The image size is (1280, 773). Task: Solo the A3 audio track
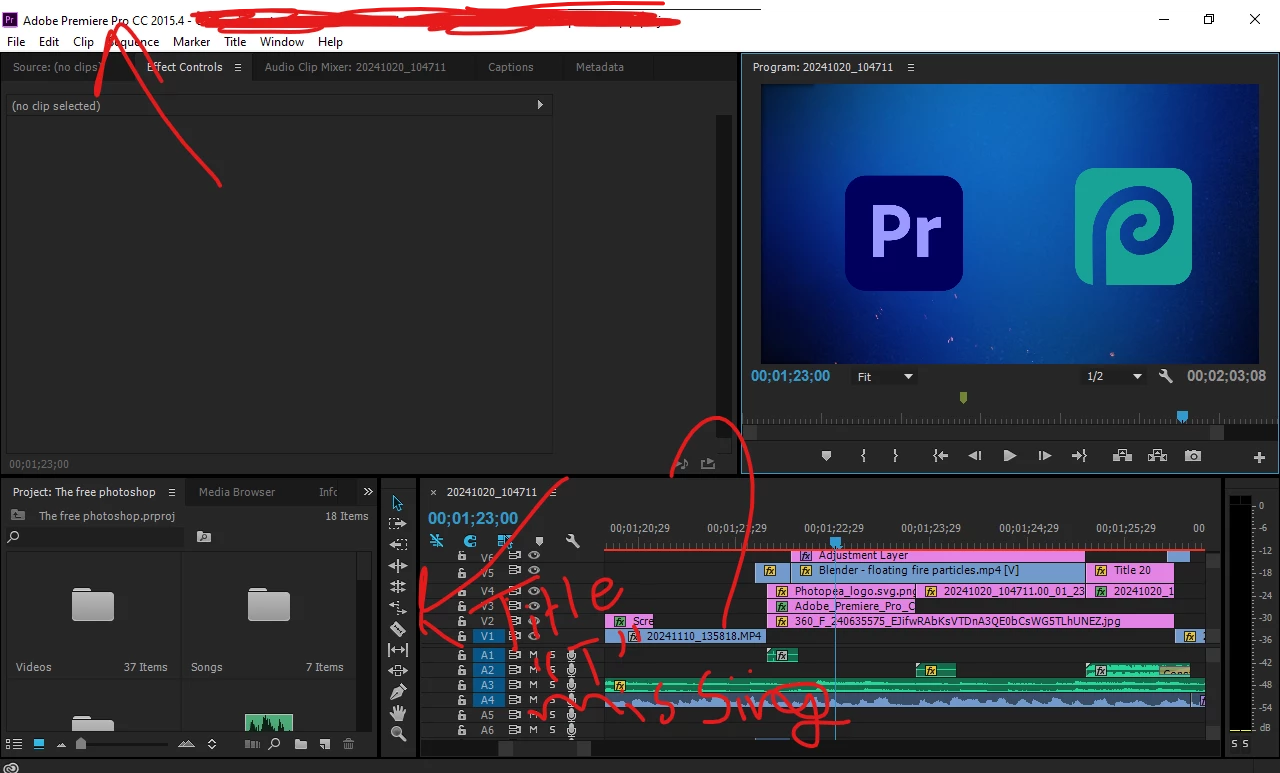click(x=551, y=685)
